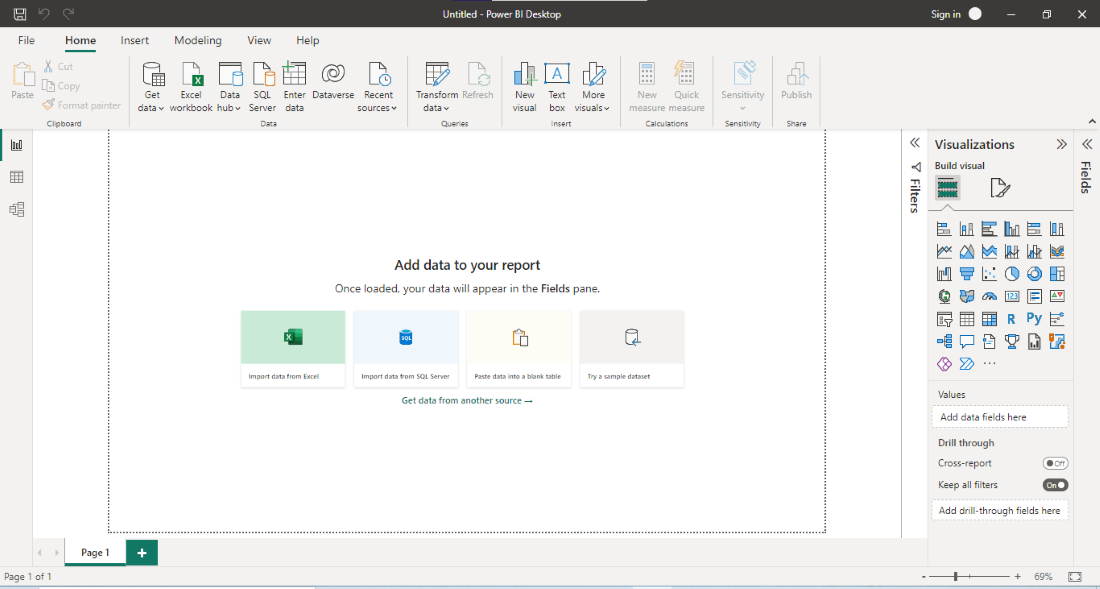Click the Save icon in title bar
The height and width of the screenshot is (589, 1100).
click(x=20, y=14)
